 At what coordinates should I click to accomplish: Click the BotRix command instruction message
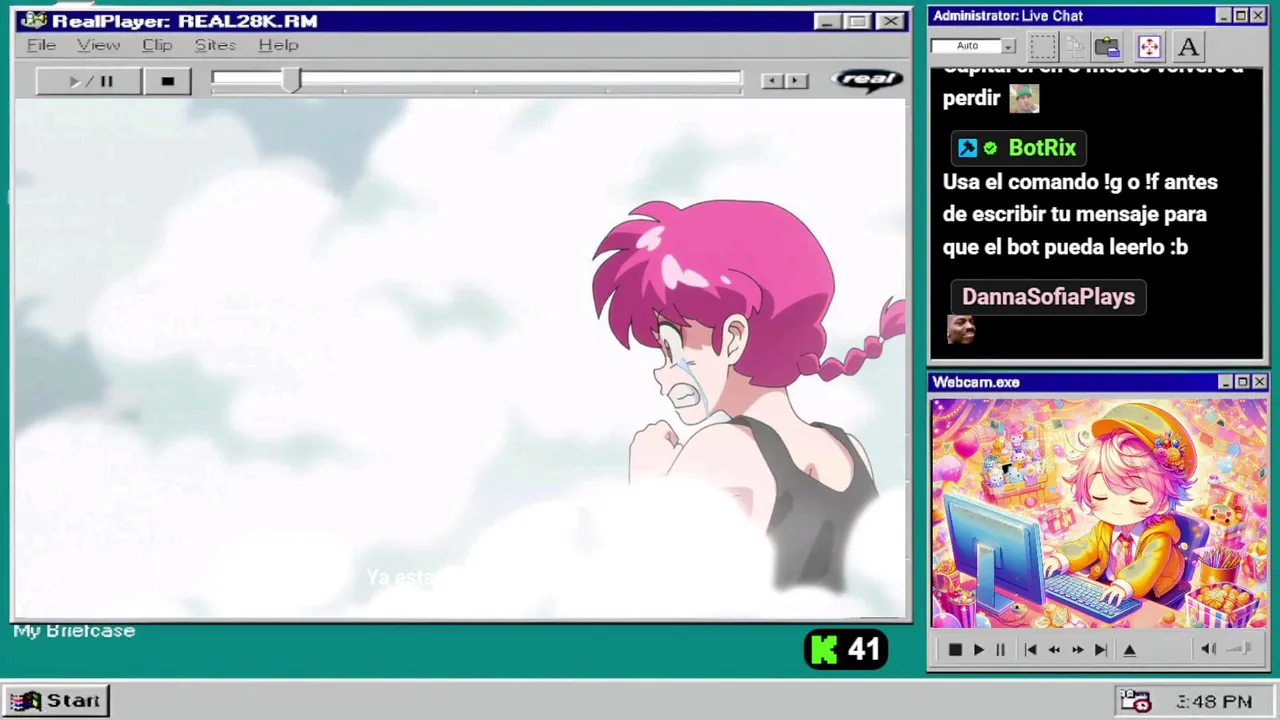(x=1080, y=214)
